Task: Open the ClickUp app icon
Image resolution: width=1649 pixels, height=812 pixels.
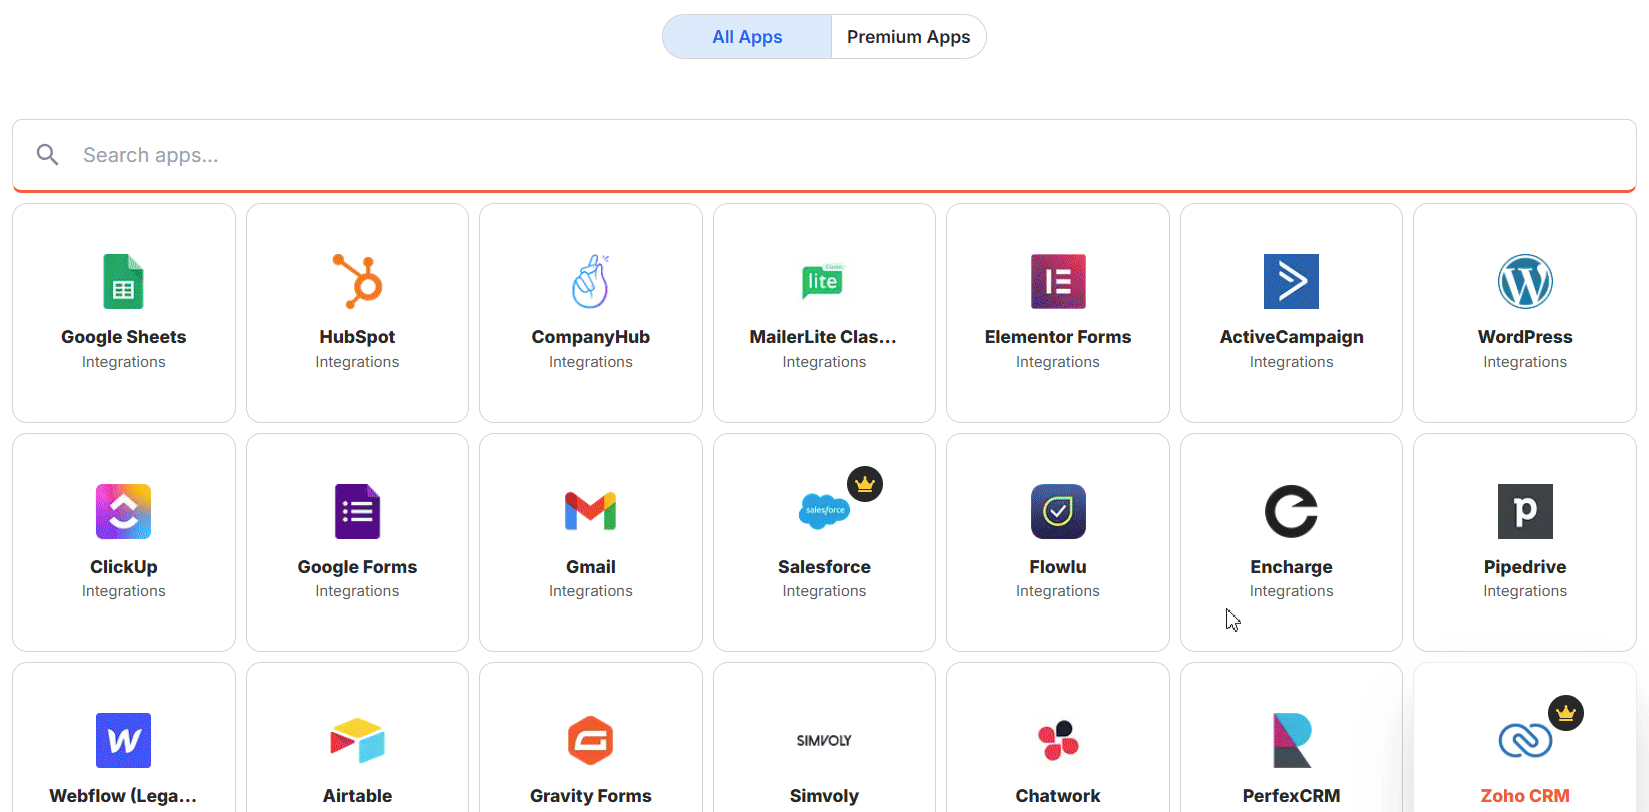Action: 123,511
